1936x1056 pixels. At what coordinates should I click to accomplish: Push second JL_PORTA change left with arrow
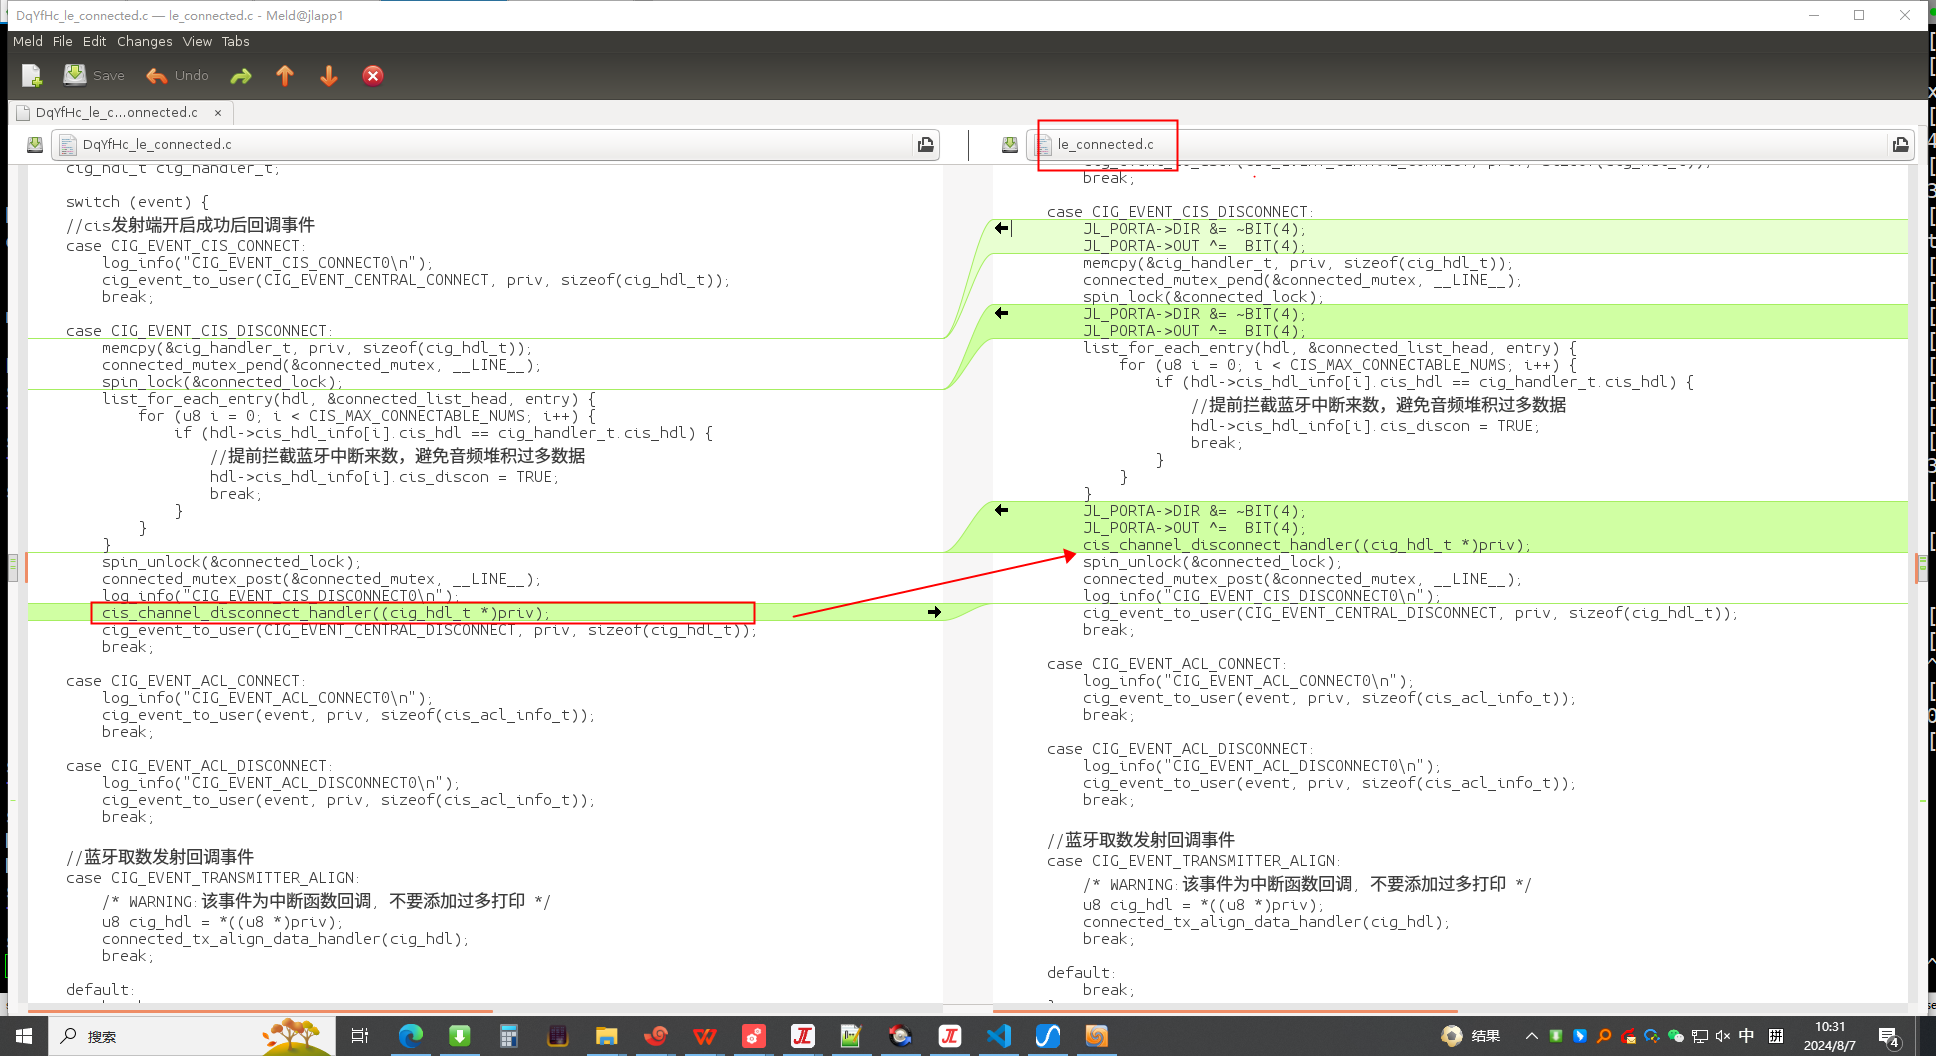[1002, 313]
